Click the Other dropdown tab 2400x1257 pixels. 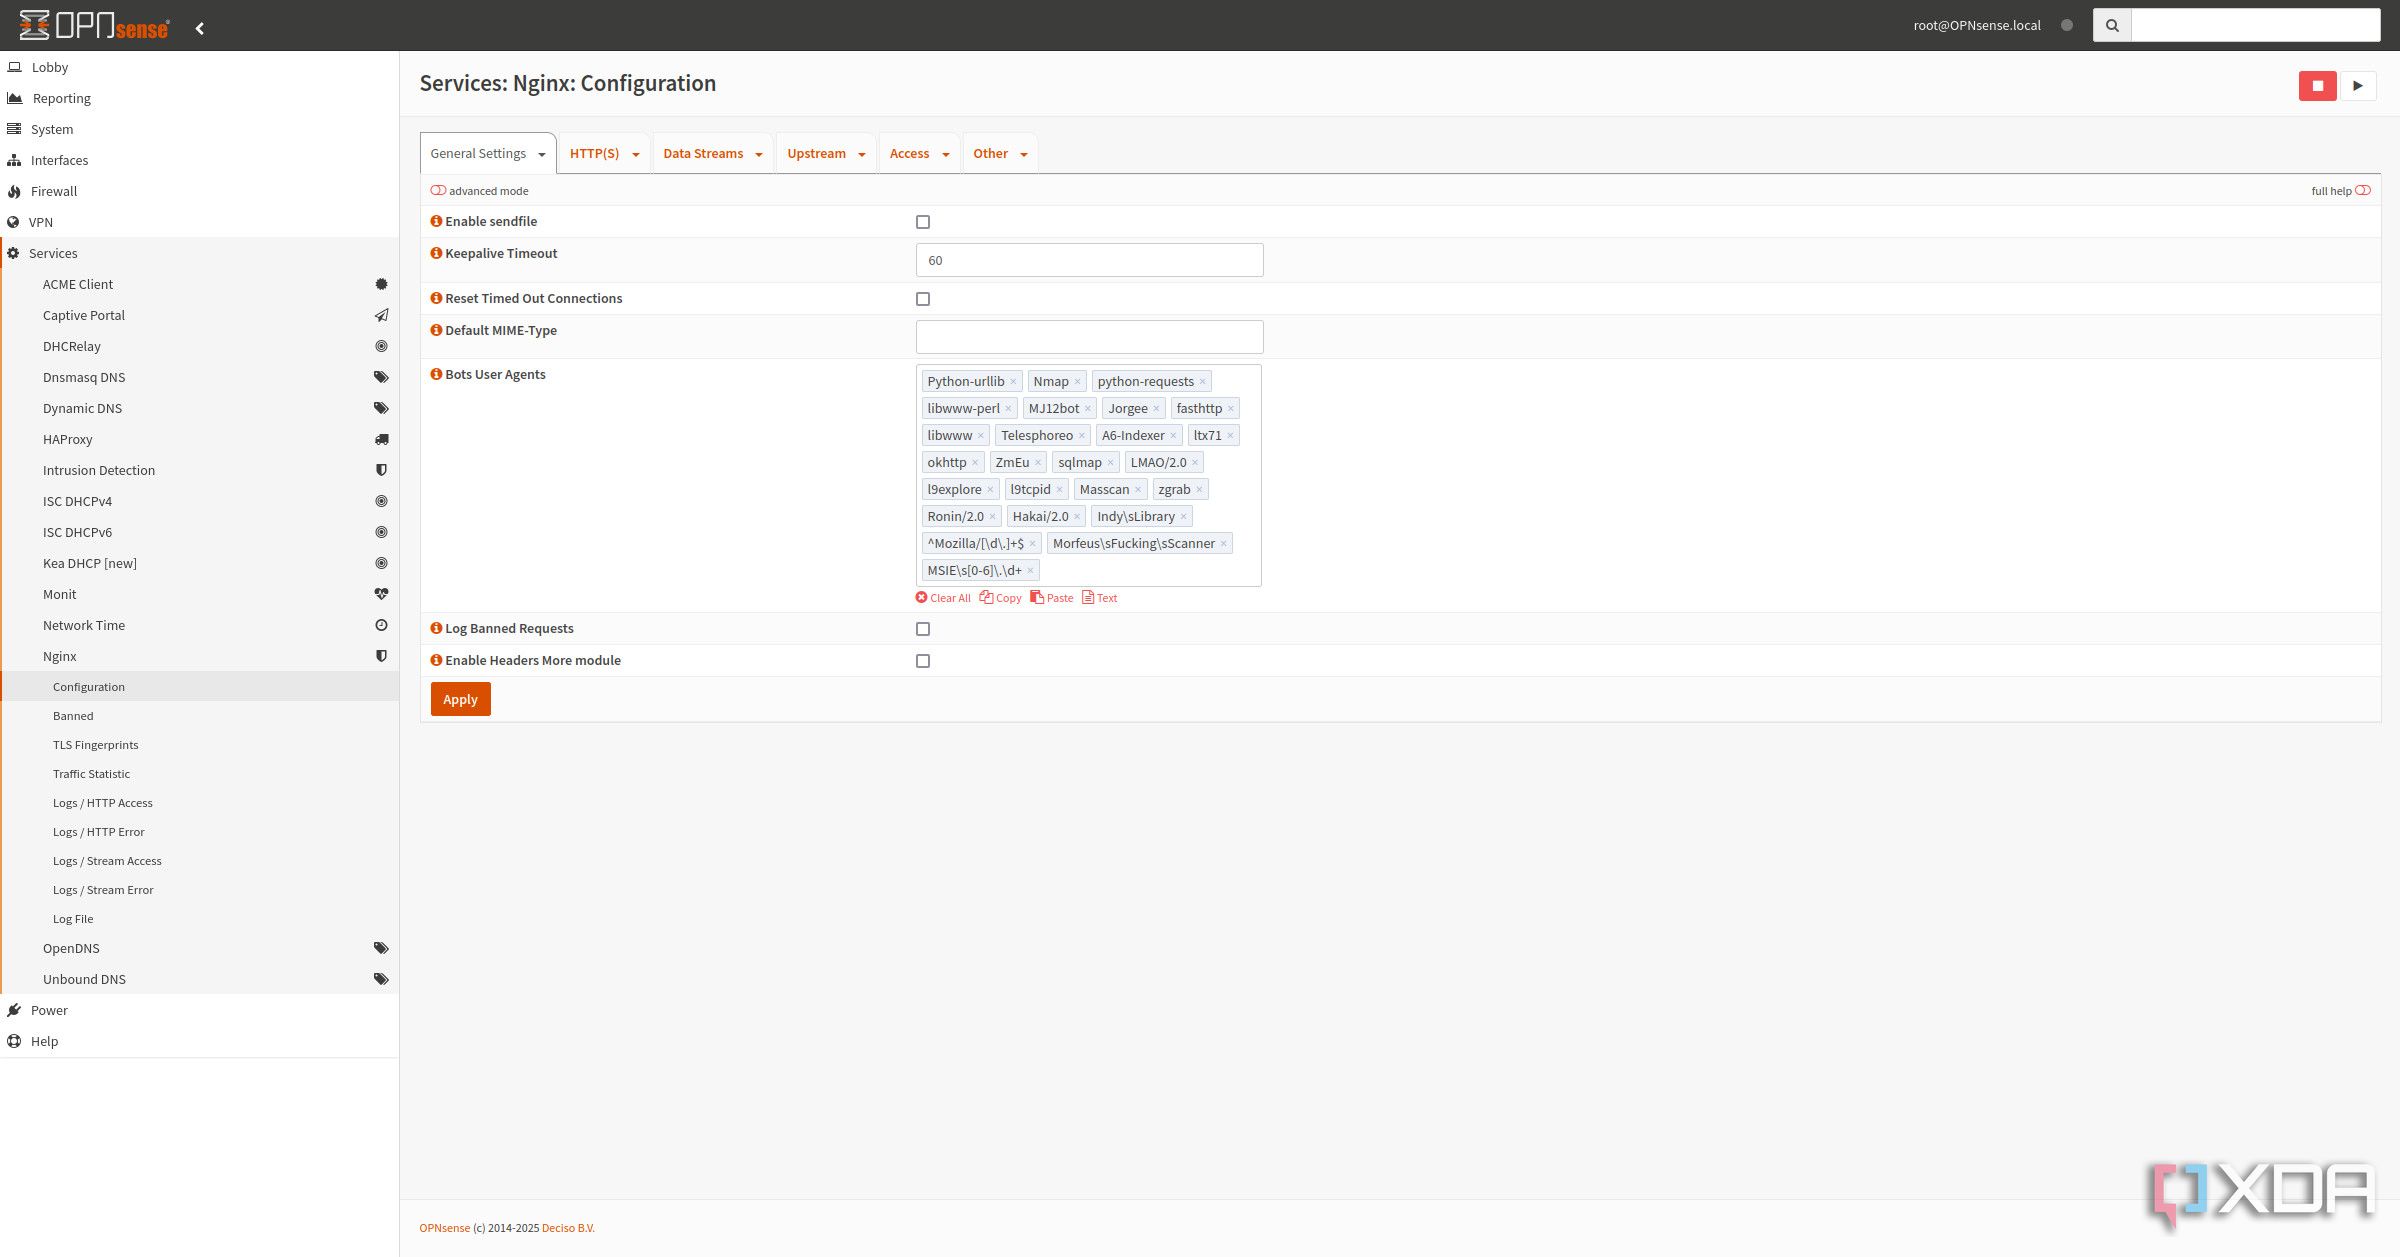coord(998,152)
